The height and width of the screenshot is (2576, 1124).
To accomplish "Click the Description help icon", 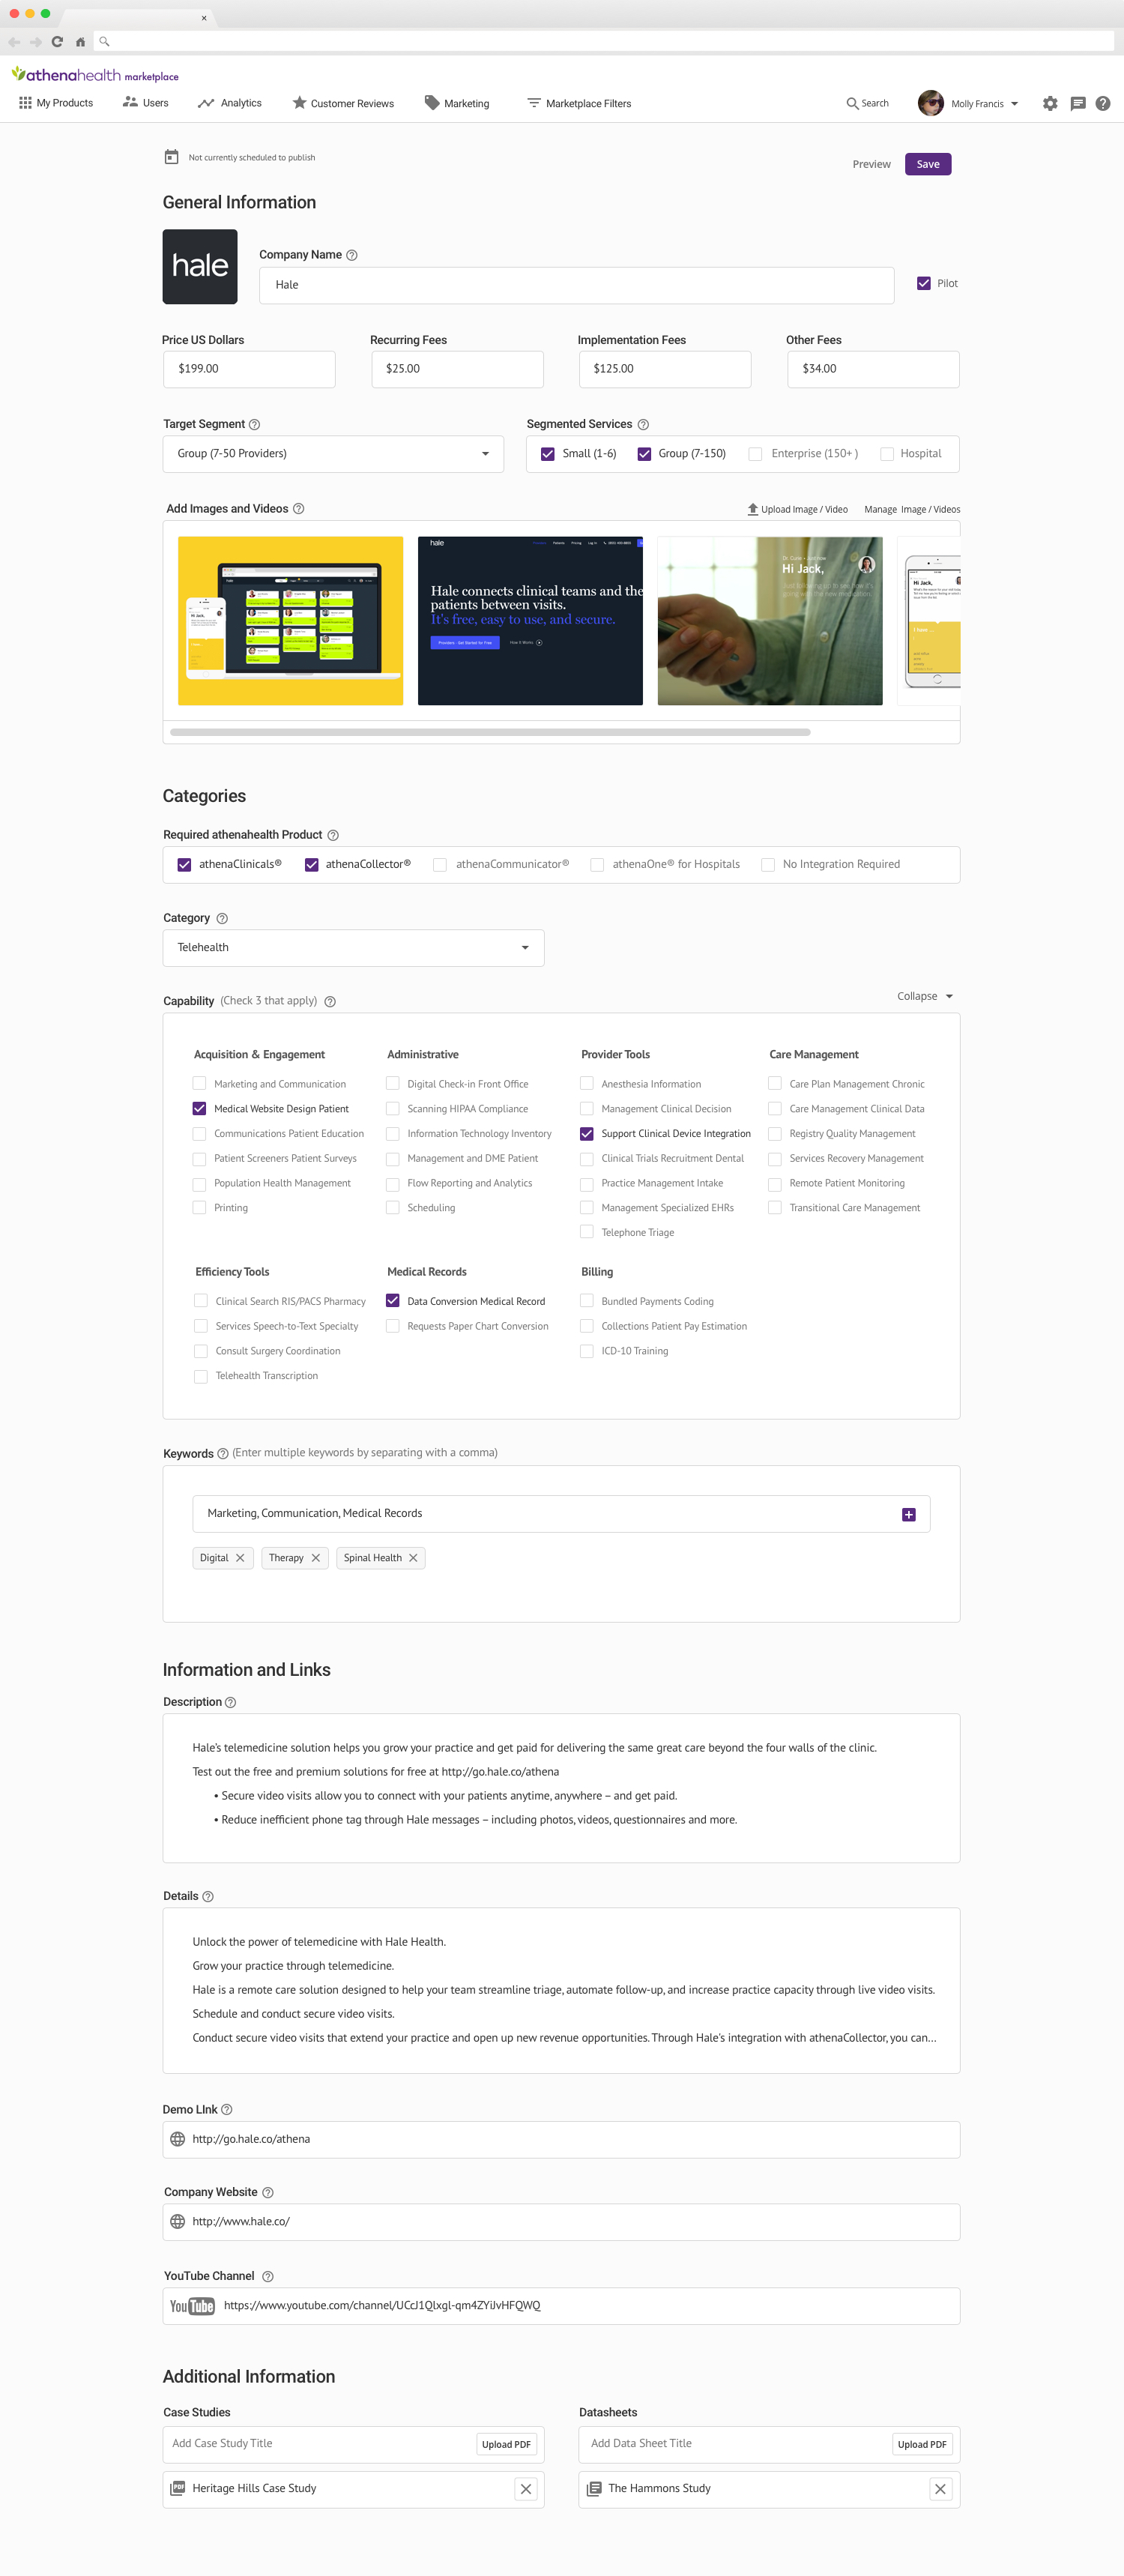I will [x=231, y=1702].
